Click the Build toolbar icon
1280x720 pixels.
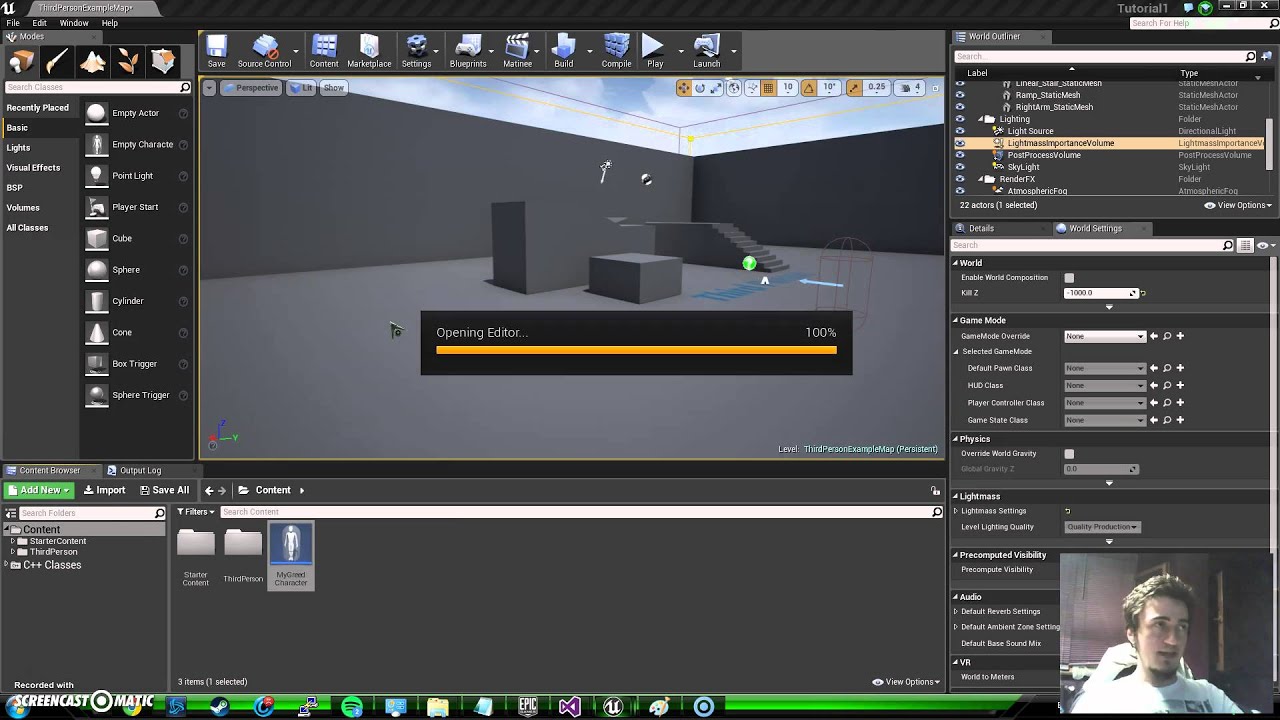coord(564,51)
